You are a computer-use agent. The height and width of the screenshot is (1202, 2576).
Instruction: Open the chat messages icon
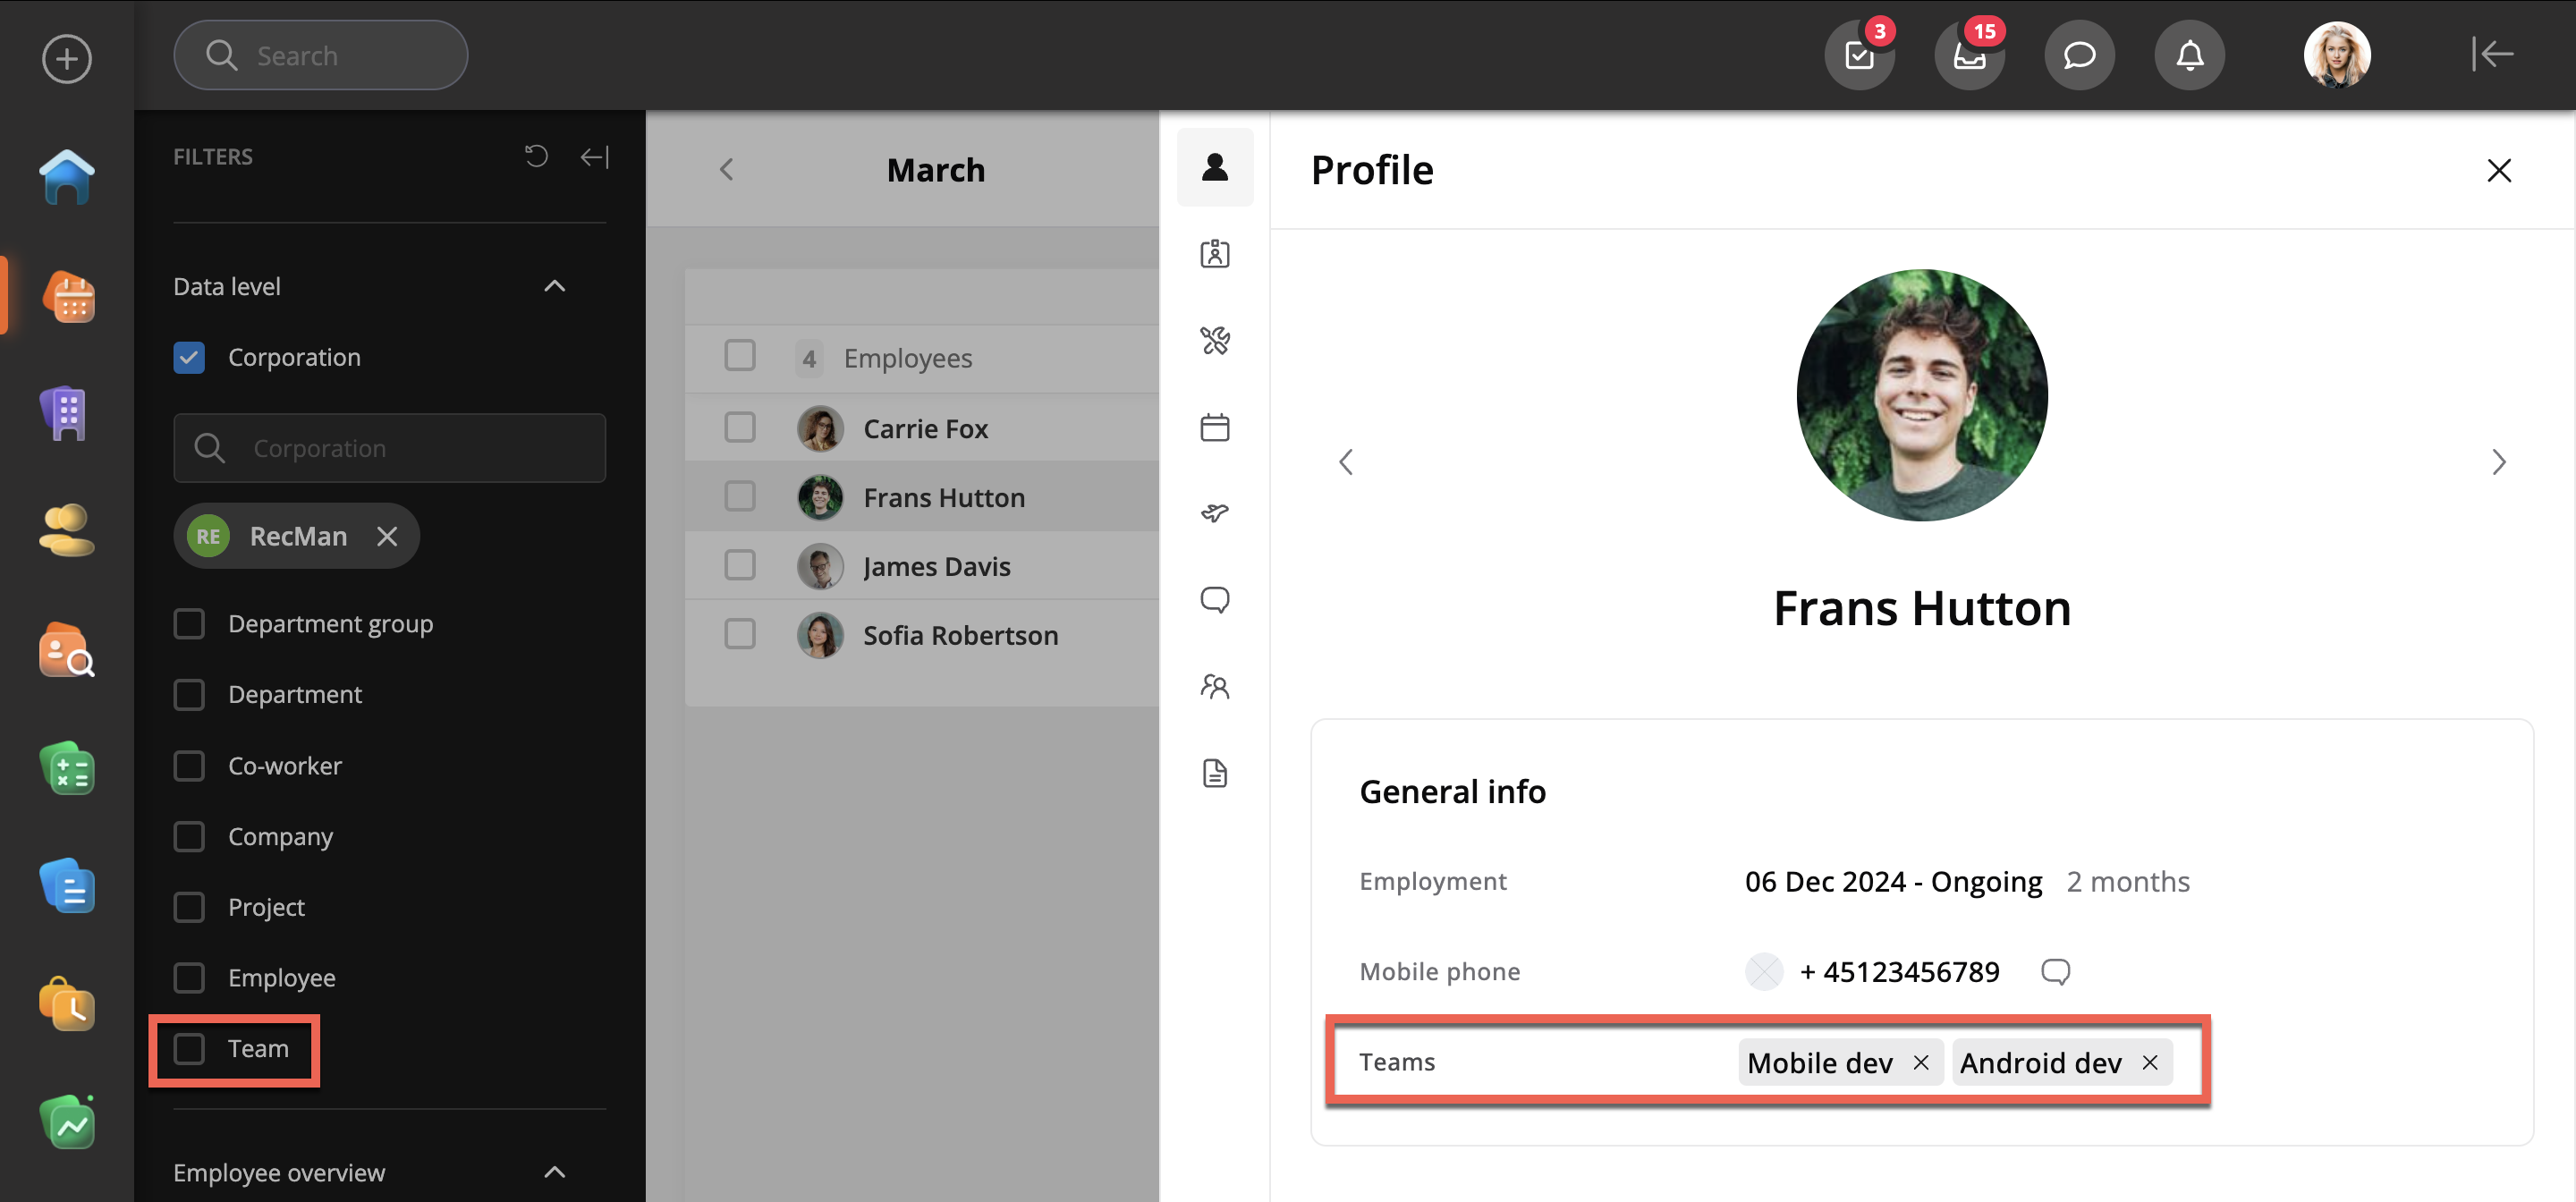point(2079,55)
